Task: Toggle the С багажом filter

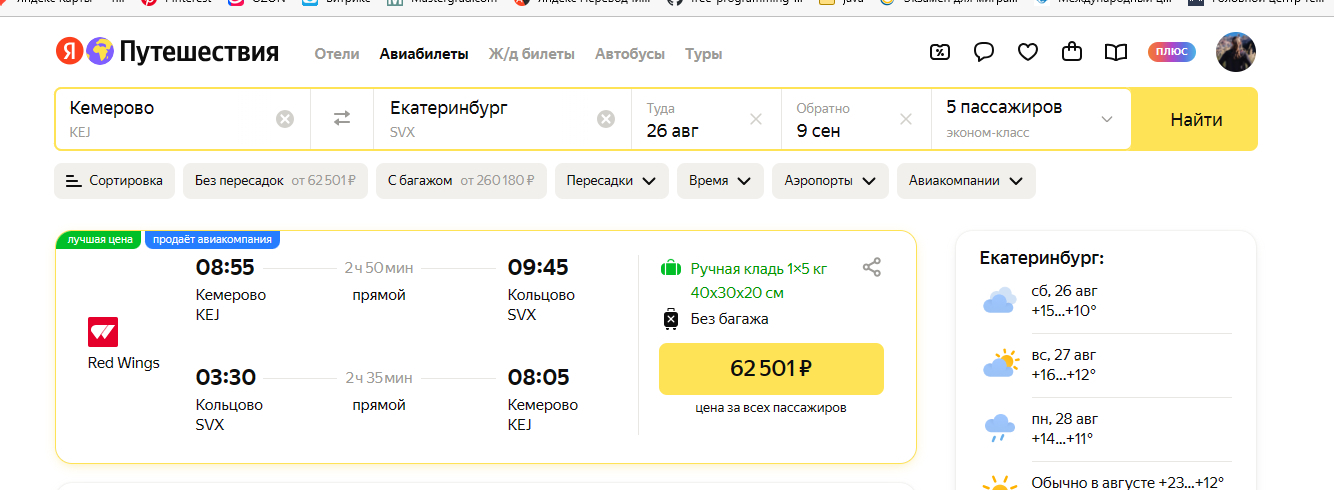Action: click(x=461, y=181)
